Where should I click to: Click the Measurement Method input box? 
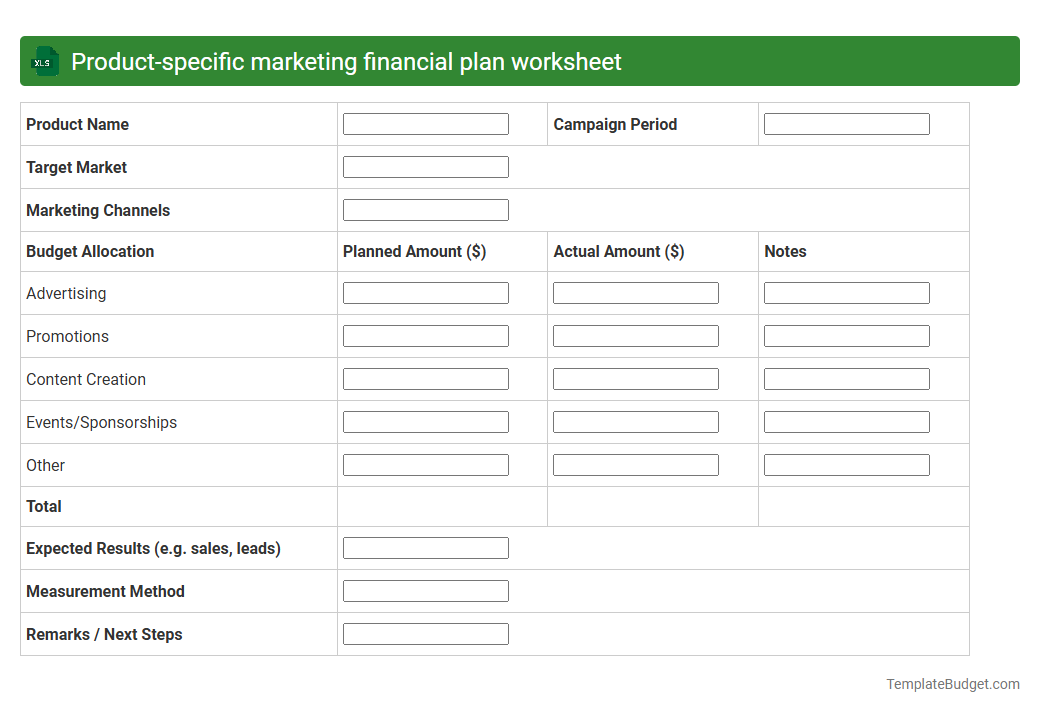pos(425,590)
